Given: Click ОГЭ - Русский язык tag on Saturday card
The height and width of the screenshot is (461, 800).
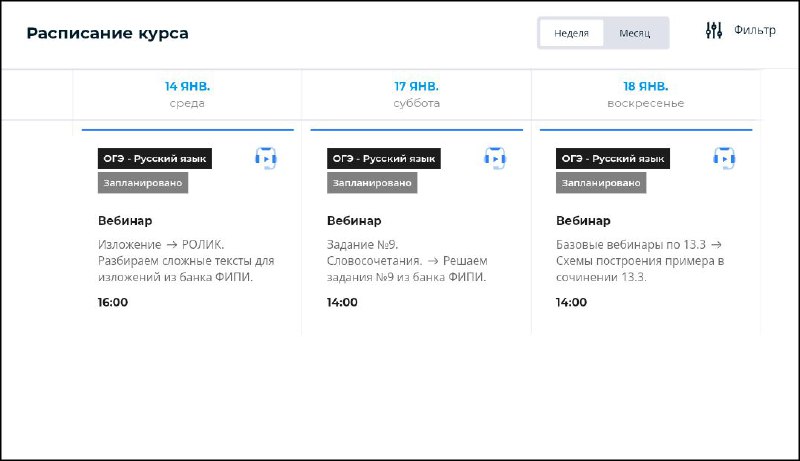Looking at the screenshot, I should click(384, 158).
